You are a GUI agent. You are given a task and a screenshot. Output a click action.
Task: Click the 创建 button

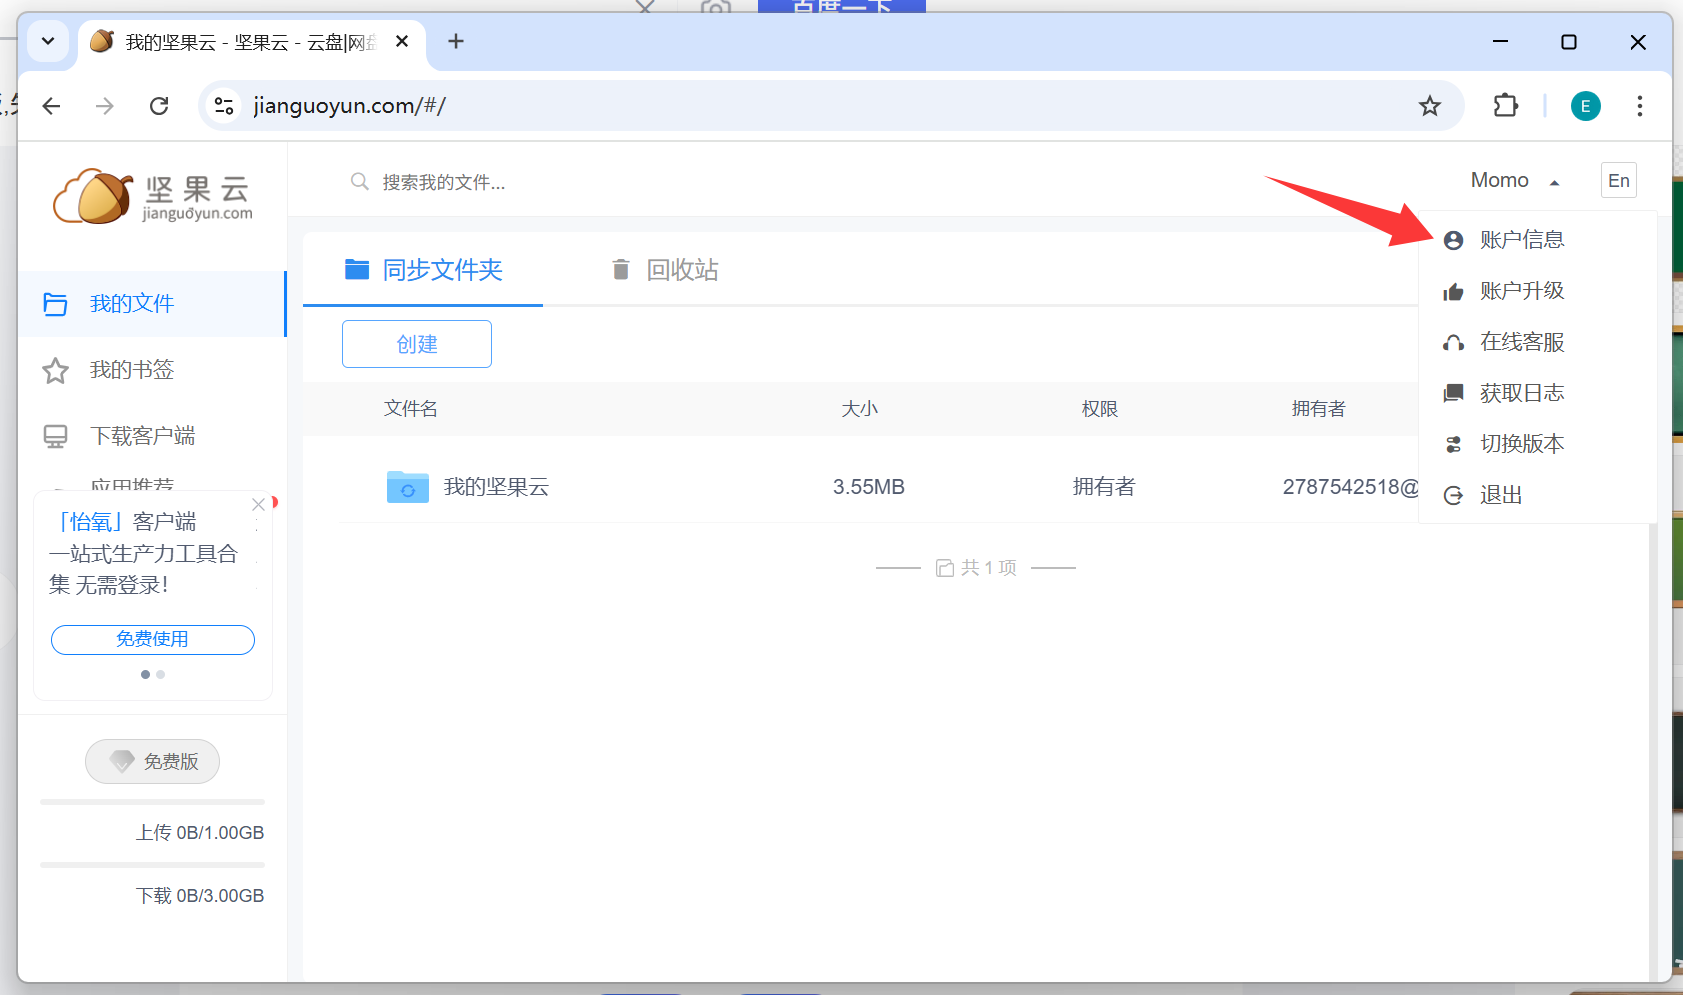(416, 344)
